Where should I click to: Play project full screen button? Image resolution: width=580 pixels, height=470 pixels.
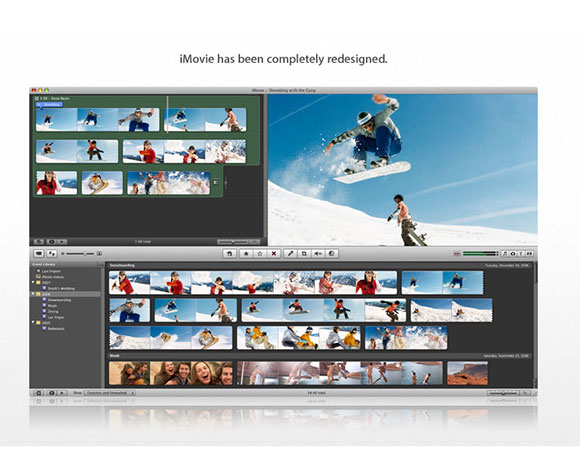[x=52, y=241]
